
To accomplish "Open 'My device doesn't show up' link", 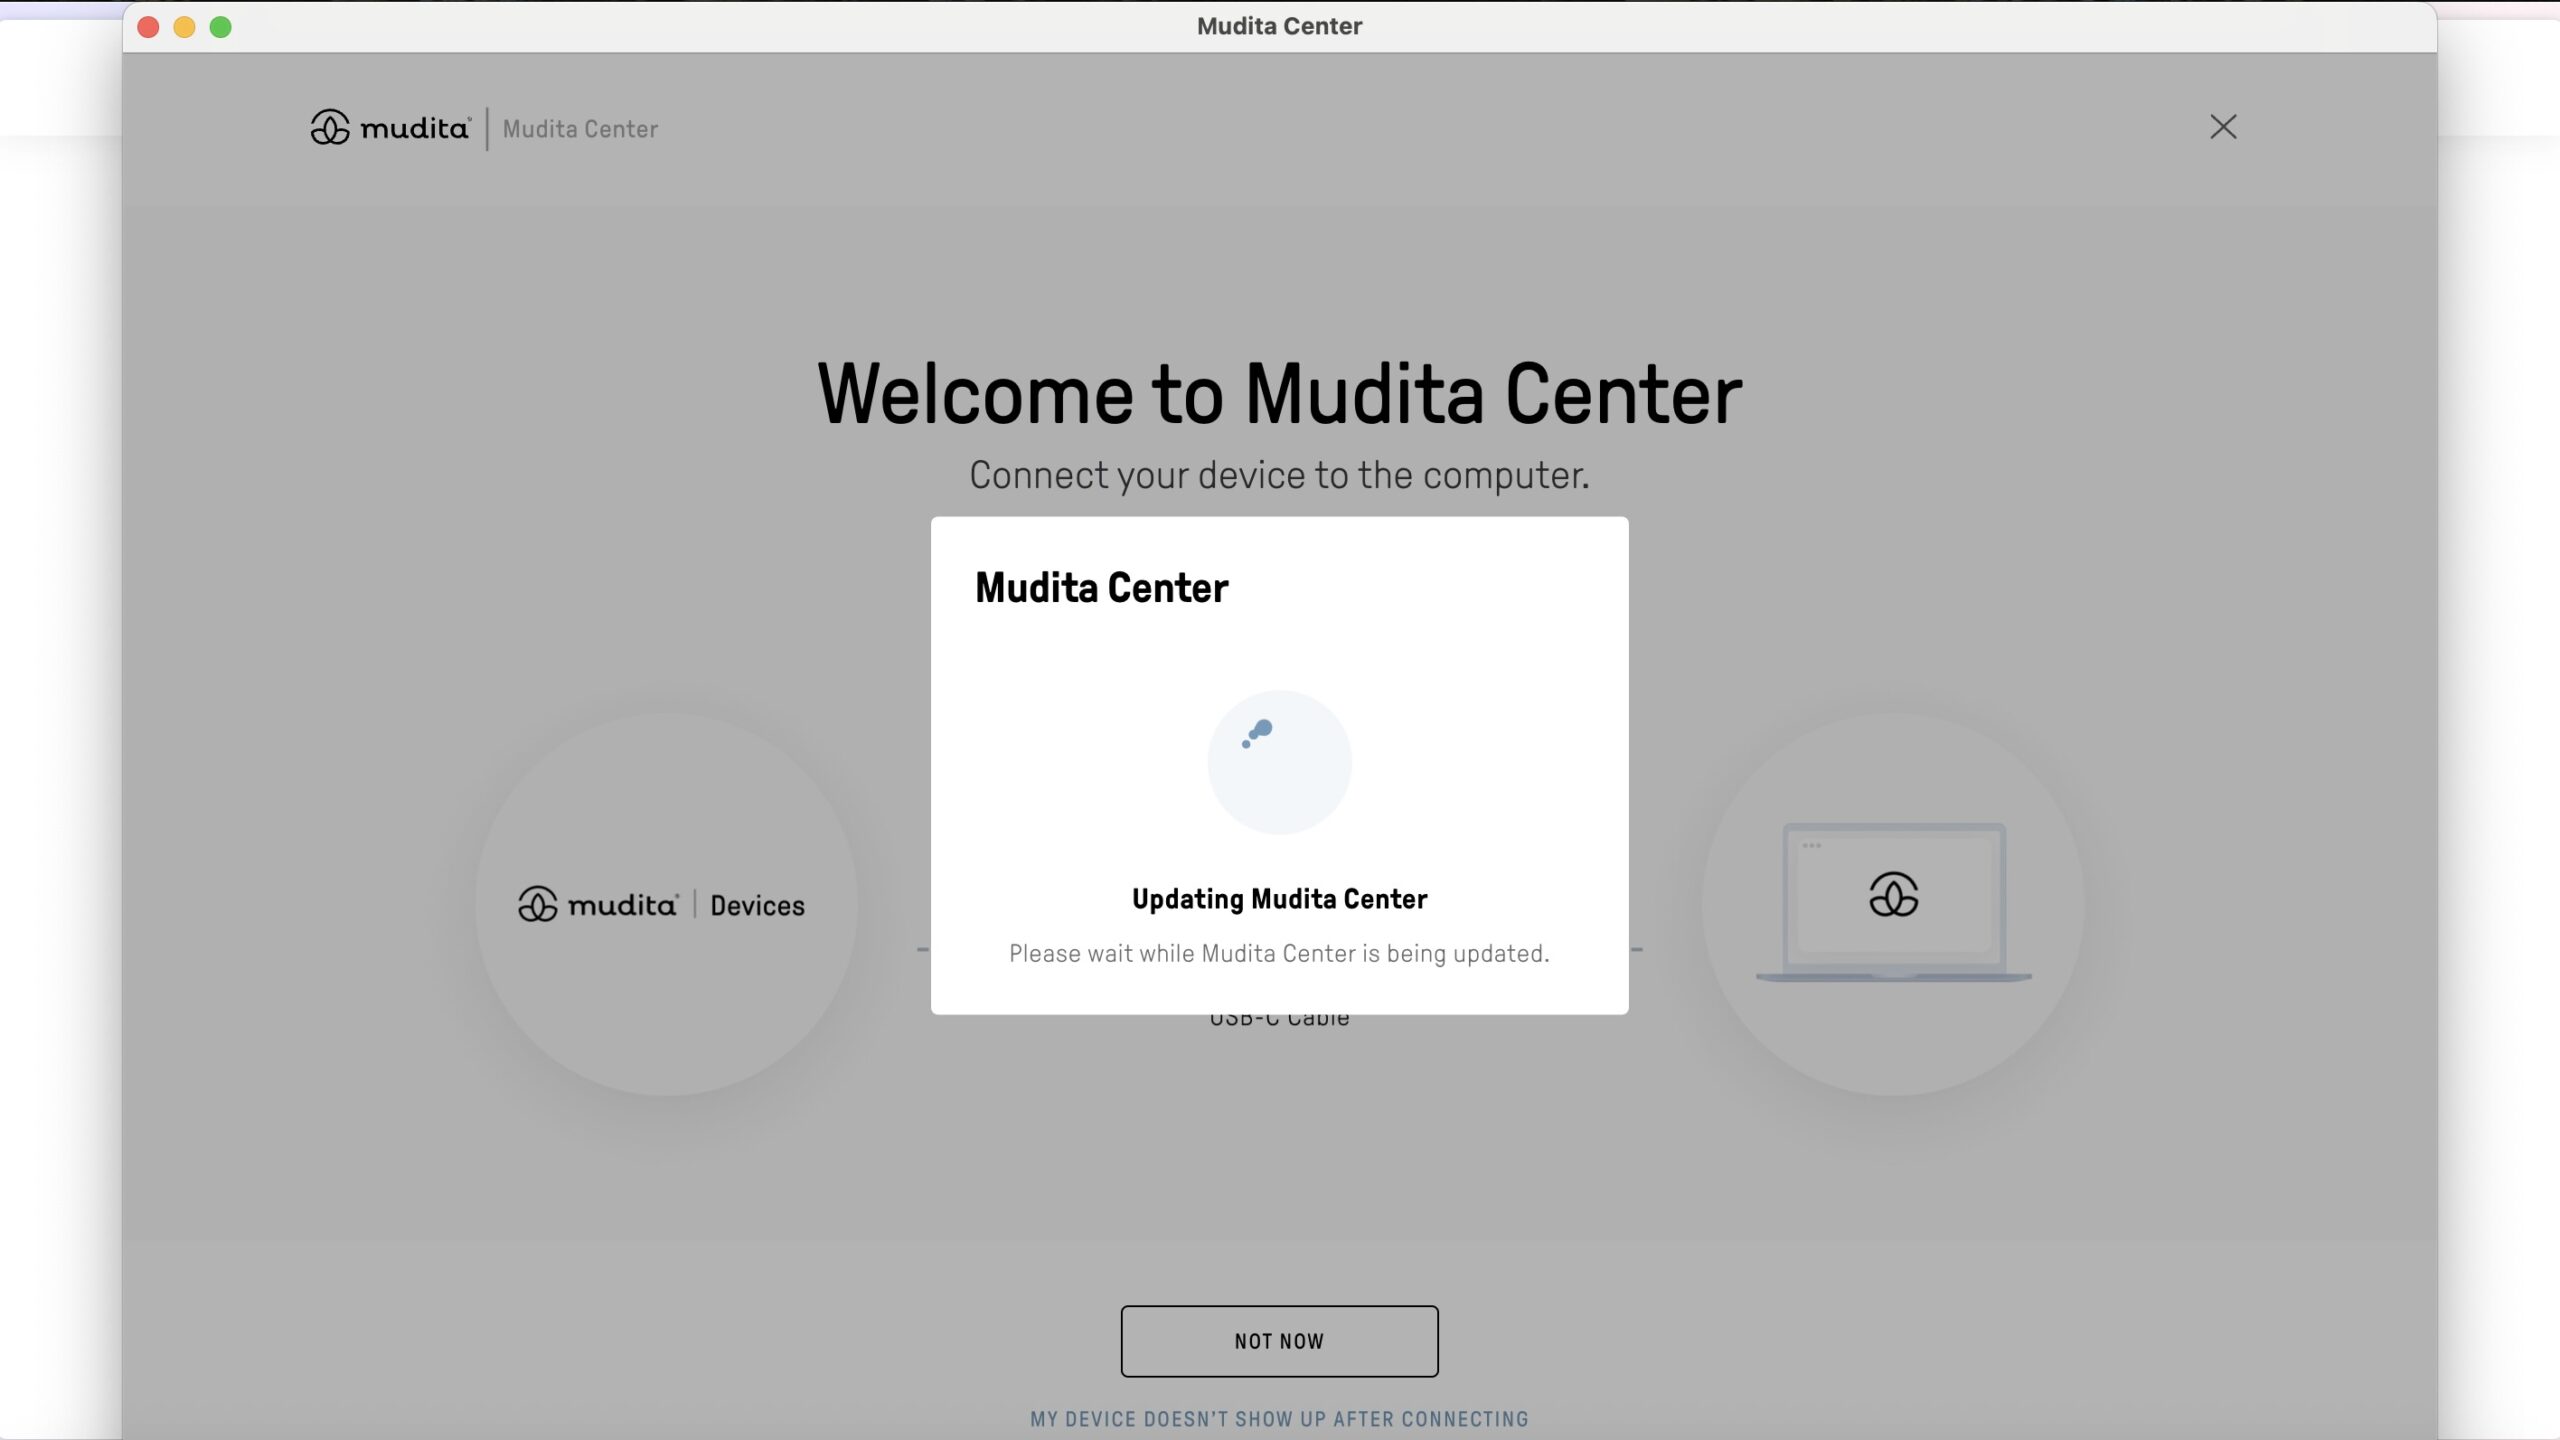I will pyautogui.click(x=1279, y=1419).
